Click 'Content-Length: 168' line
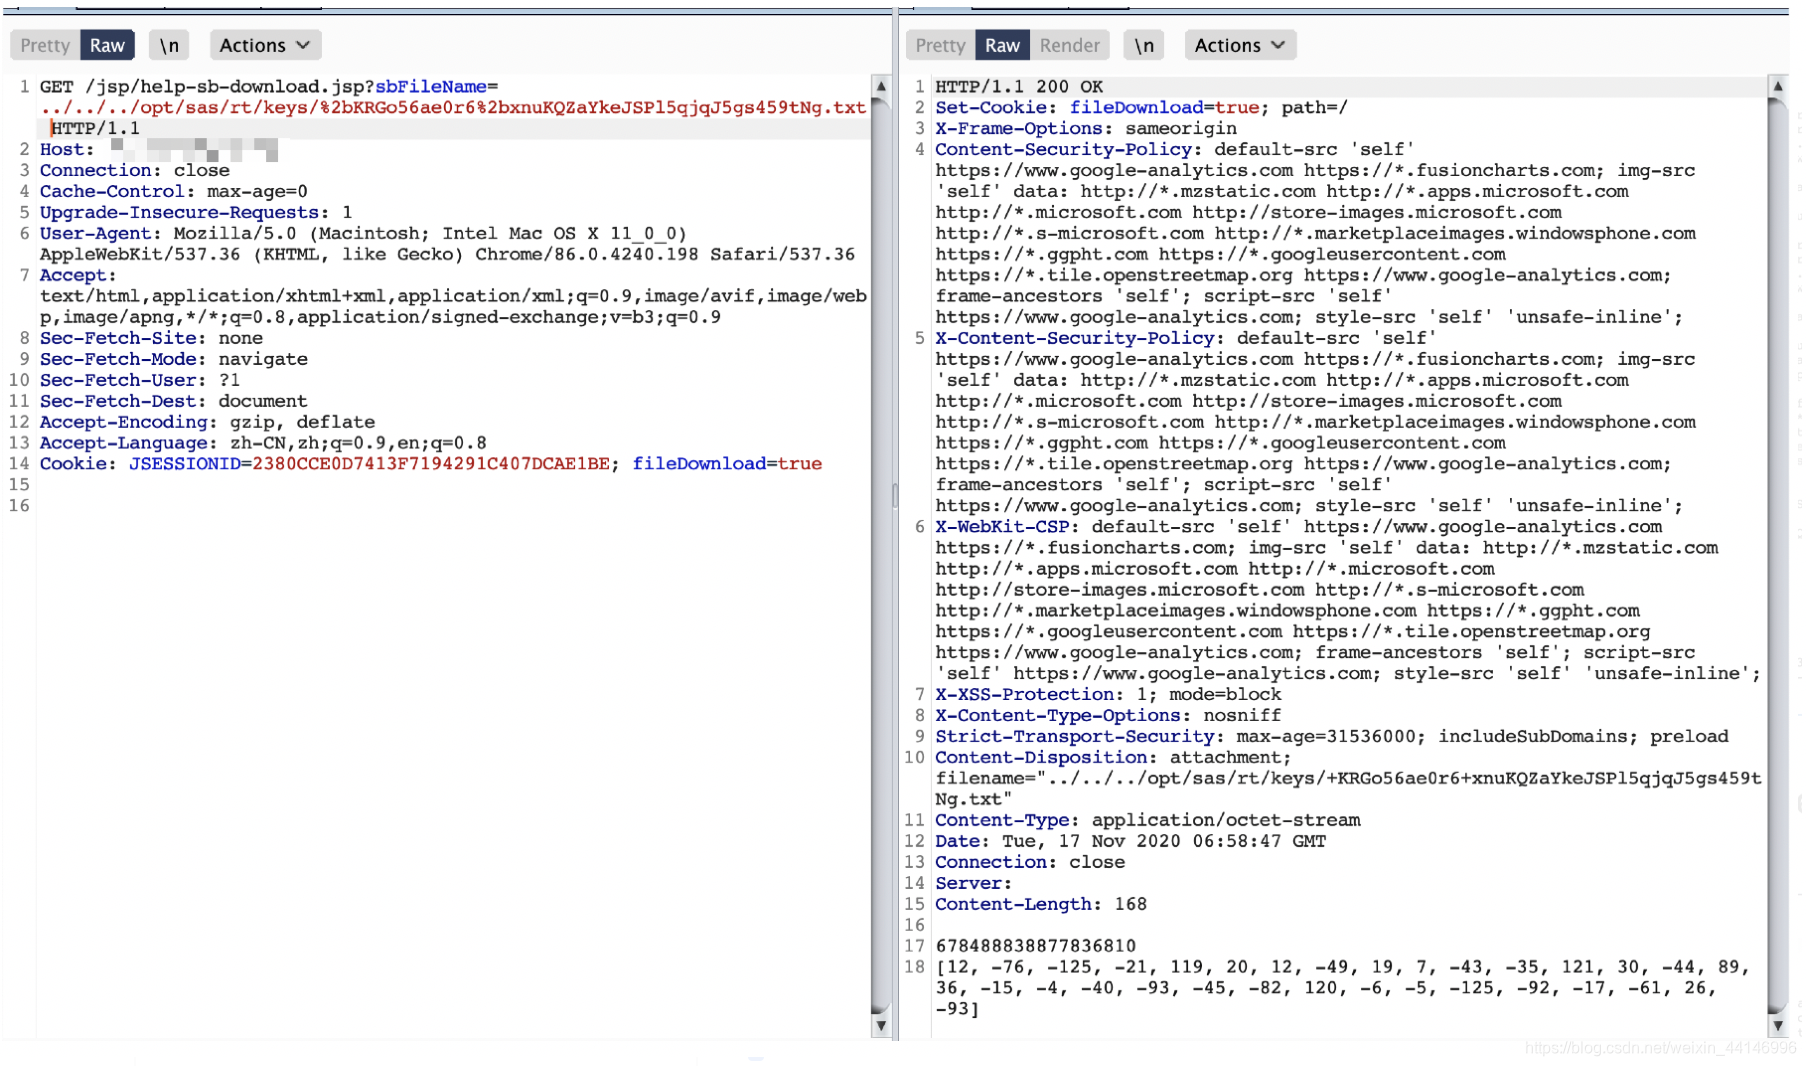This screenshot has width=1806, height=1066. [1041, 905]
